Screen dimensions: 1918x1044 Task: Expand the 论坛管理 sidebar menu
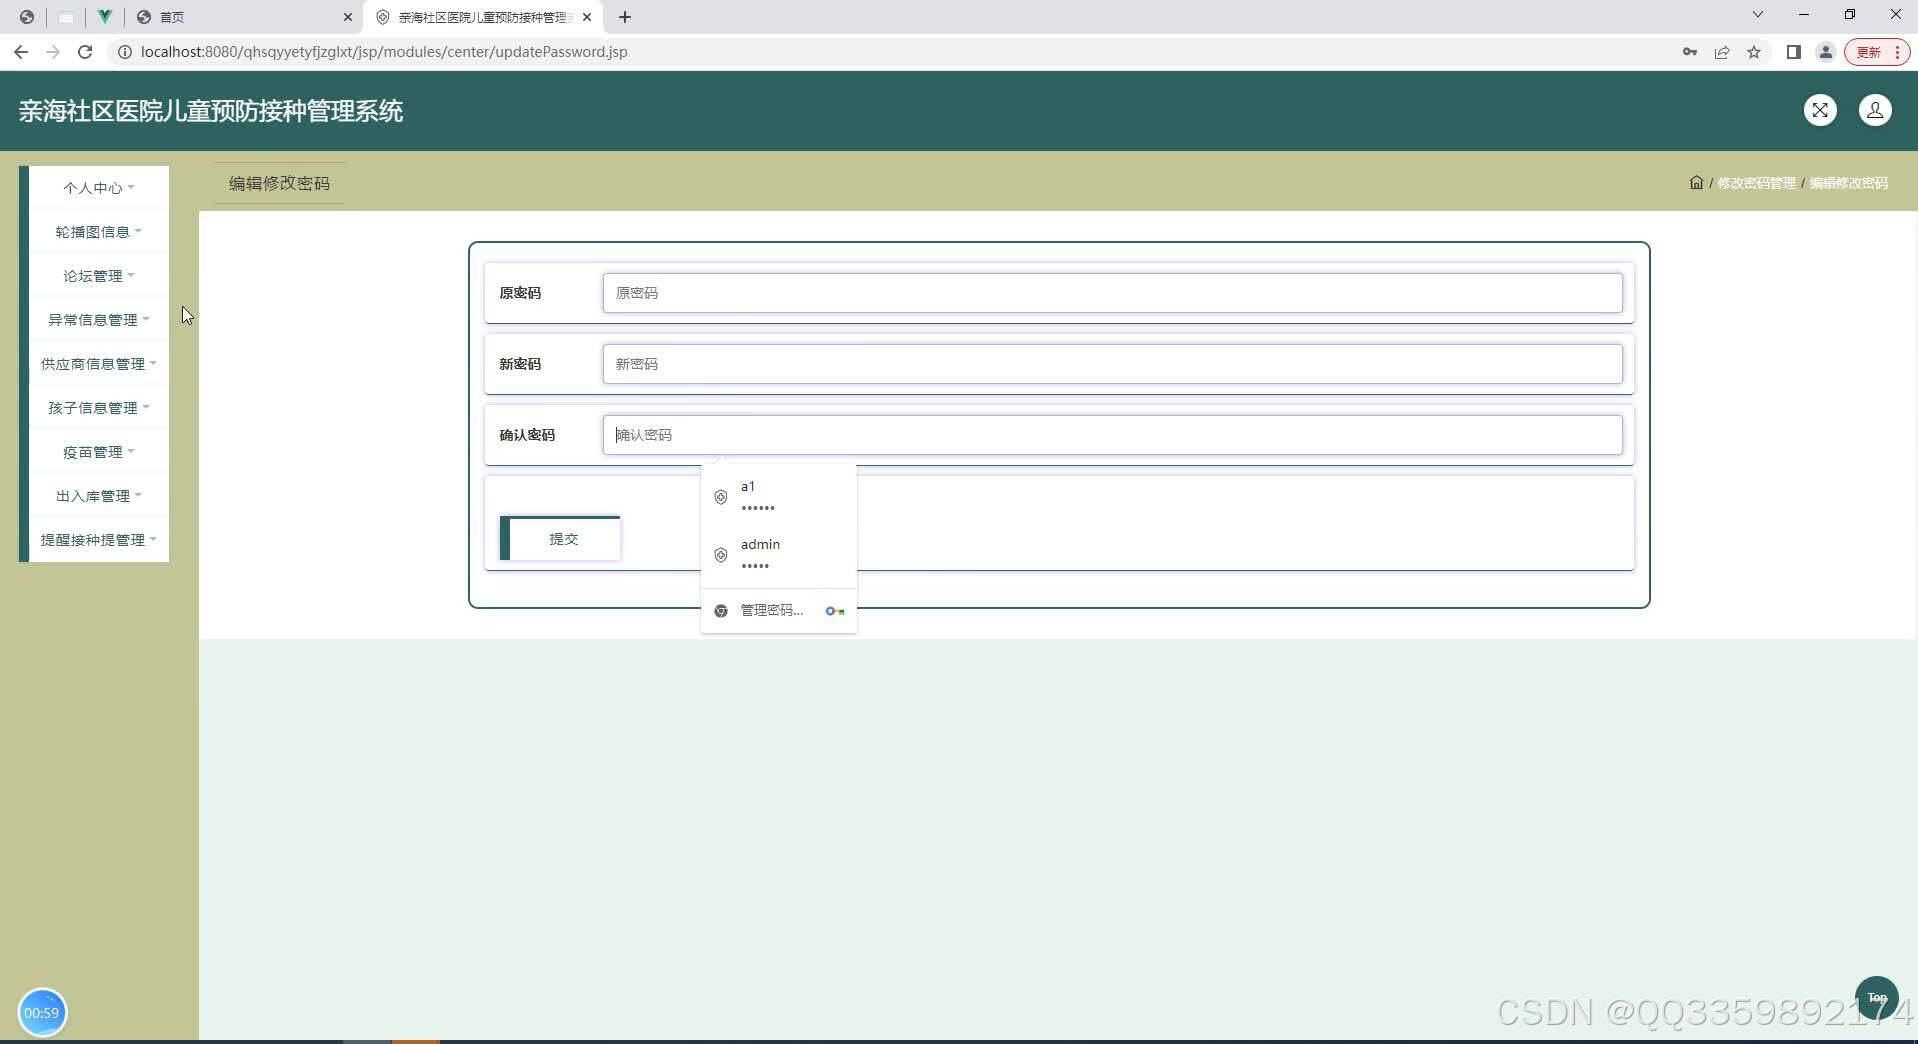point(98,276)
